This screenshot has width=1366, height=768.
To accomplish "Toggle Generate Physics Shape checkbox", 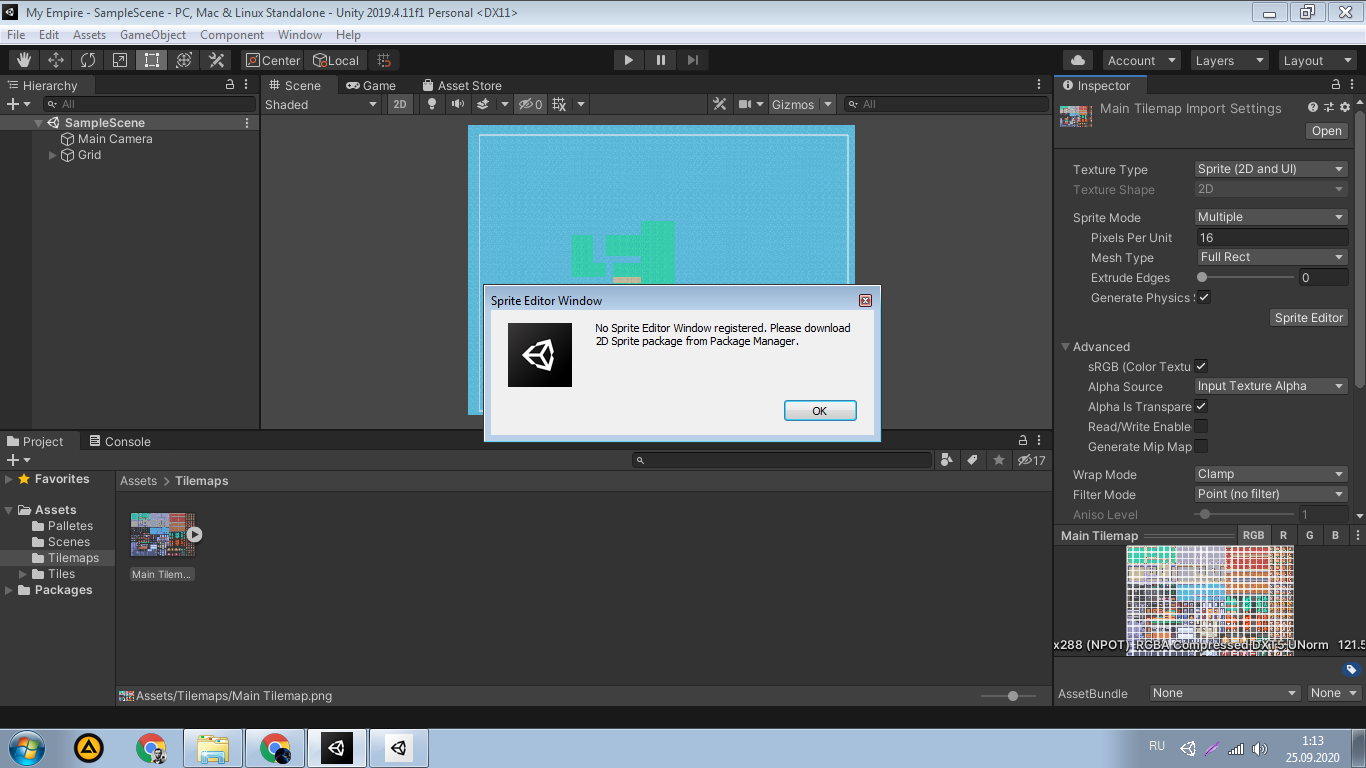I will (x=1204, y=297).
